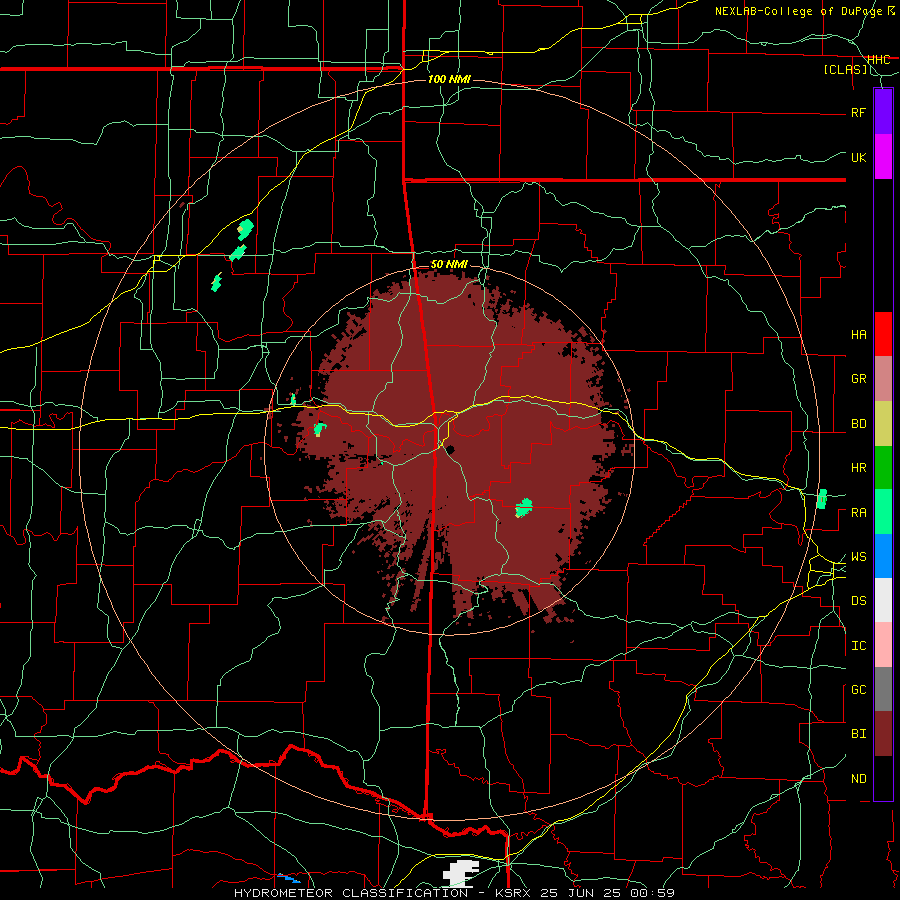This screenshot has width=900, height=900.
Task: Click the "DS" legend label
Action: (x=858, y=601)
